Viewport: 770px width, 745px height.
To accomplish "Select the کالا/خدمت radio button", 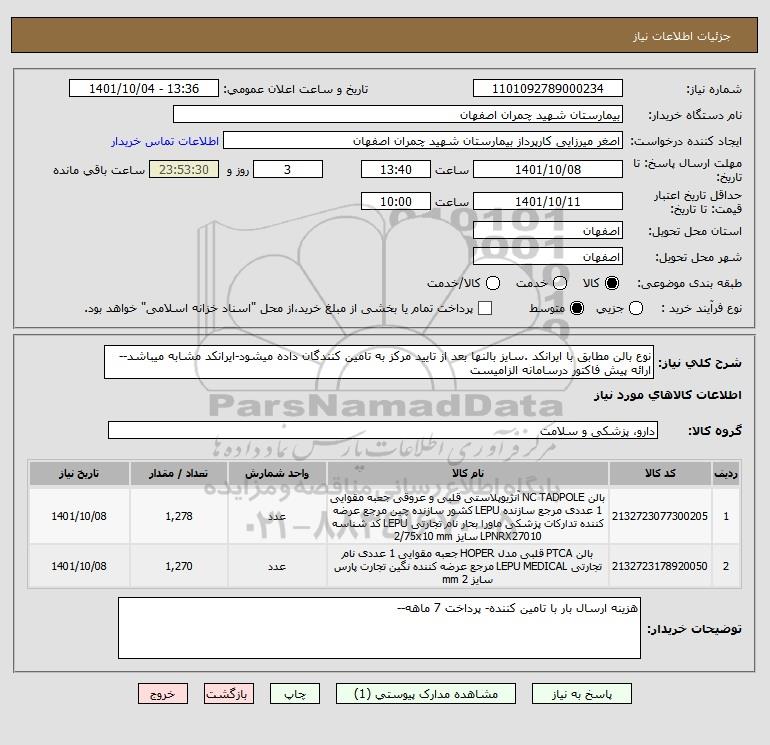I will [x=493, y=283].
